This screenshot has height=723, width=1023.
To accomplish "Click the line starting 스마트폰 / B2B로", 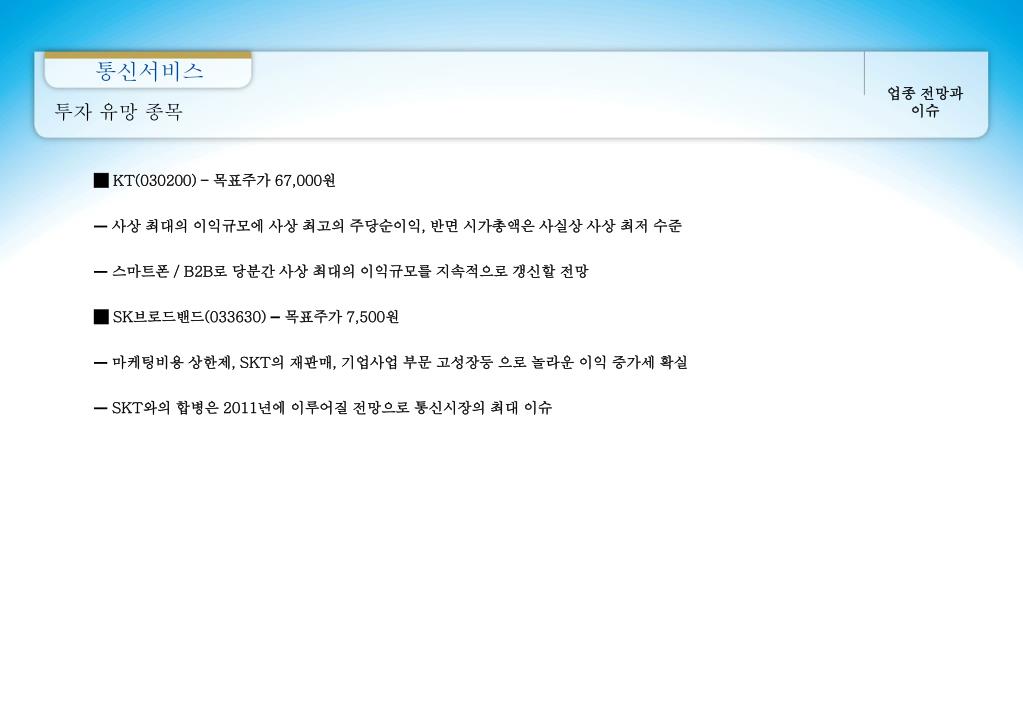I will (x=341, y=271).
